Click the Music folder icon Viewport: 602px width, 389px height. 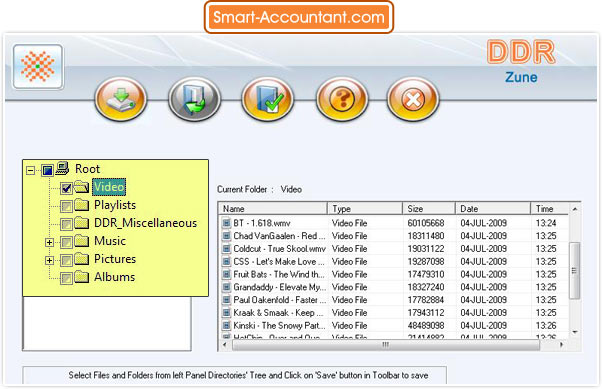(x=81, y=241)
